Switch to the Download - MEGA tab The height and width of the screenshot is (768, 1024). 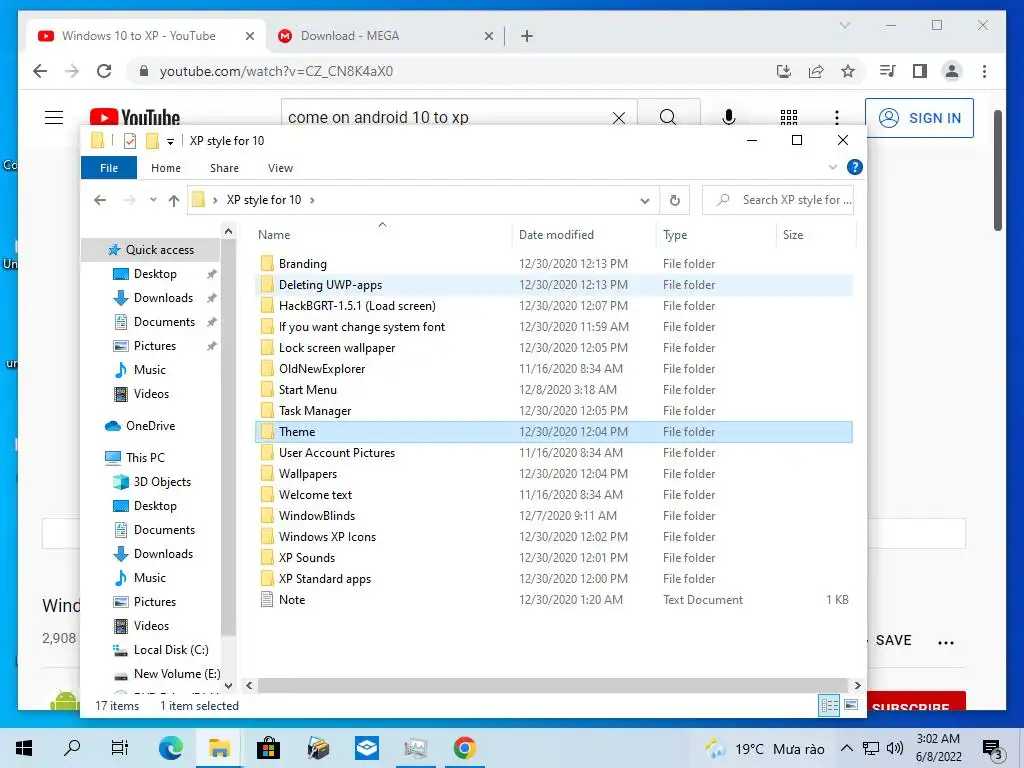point(385,36)
